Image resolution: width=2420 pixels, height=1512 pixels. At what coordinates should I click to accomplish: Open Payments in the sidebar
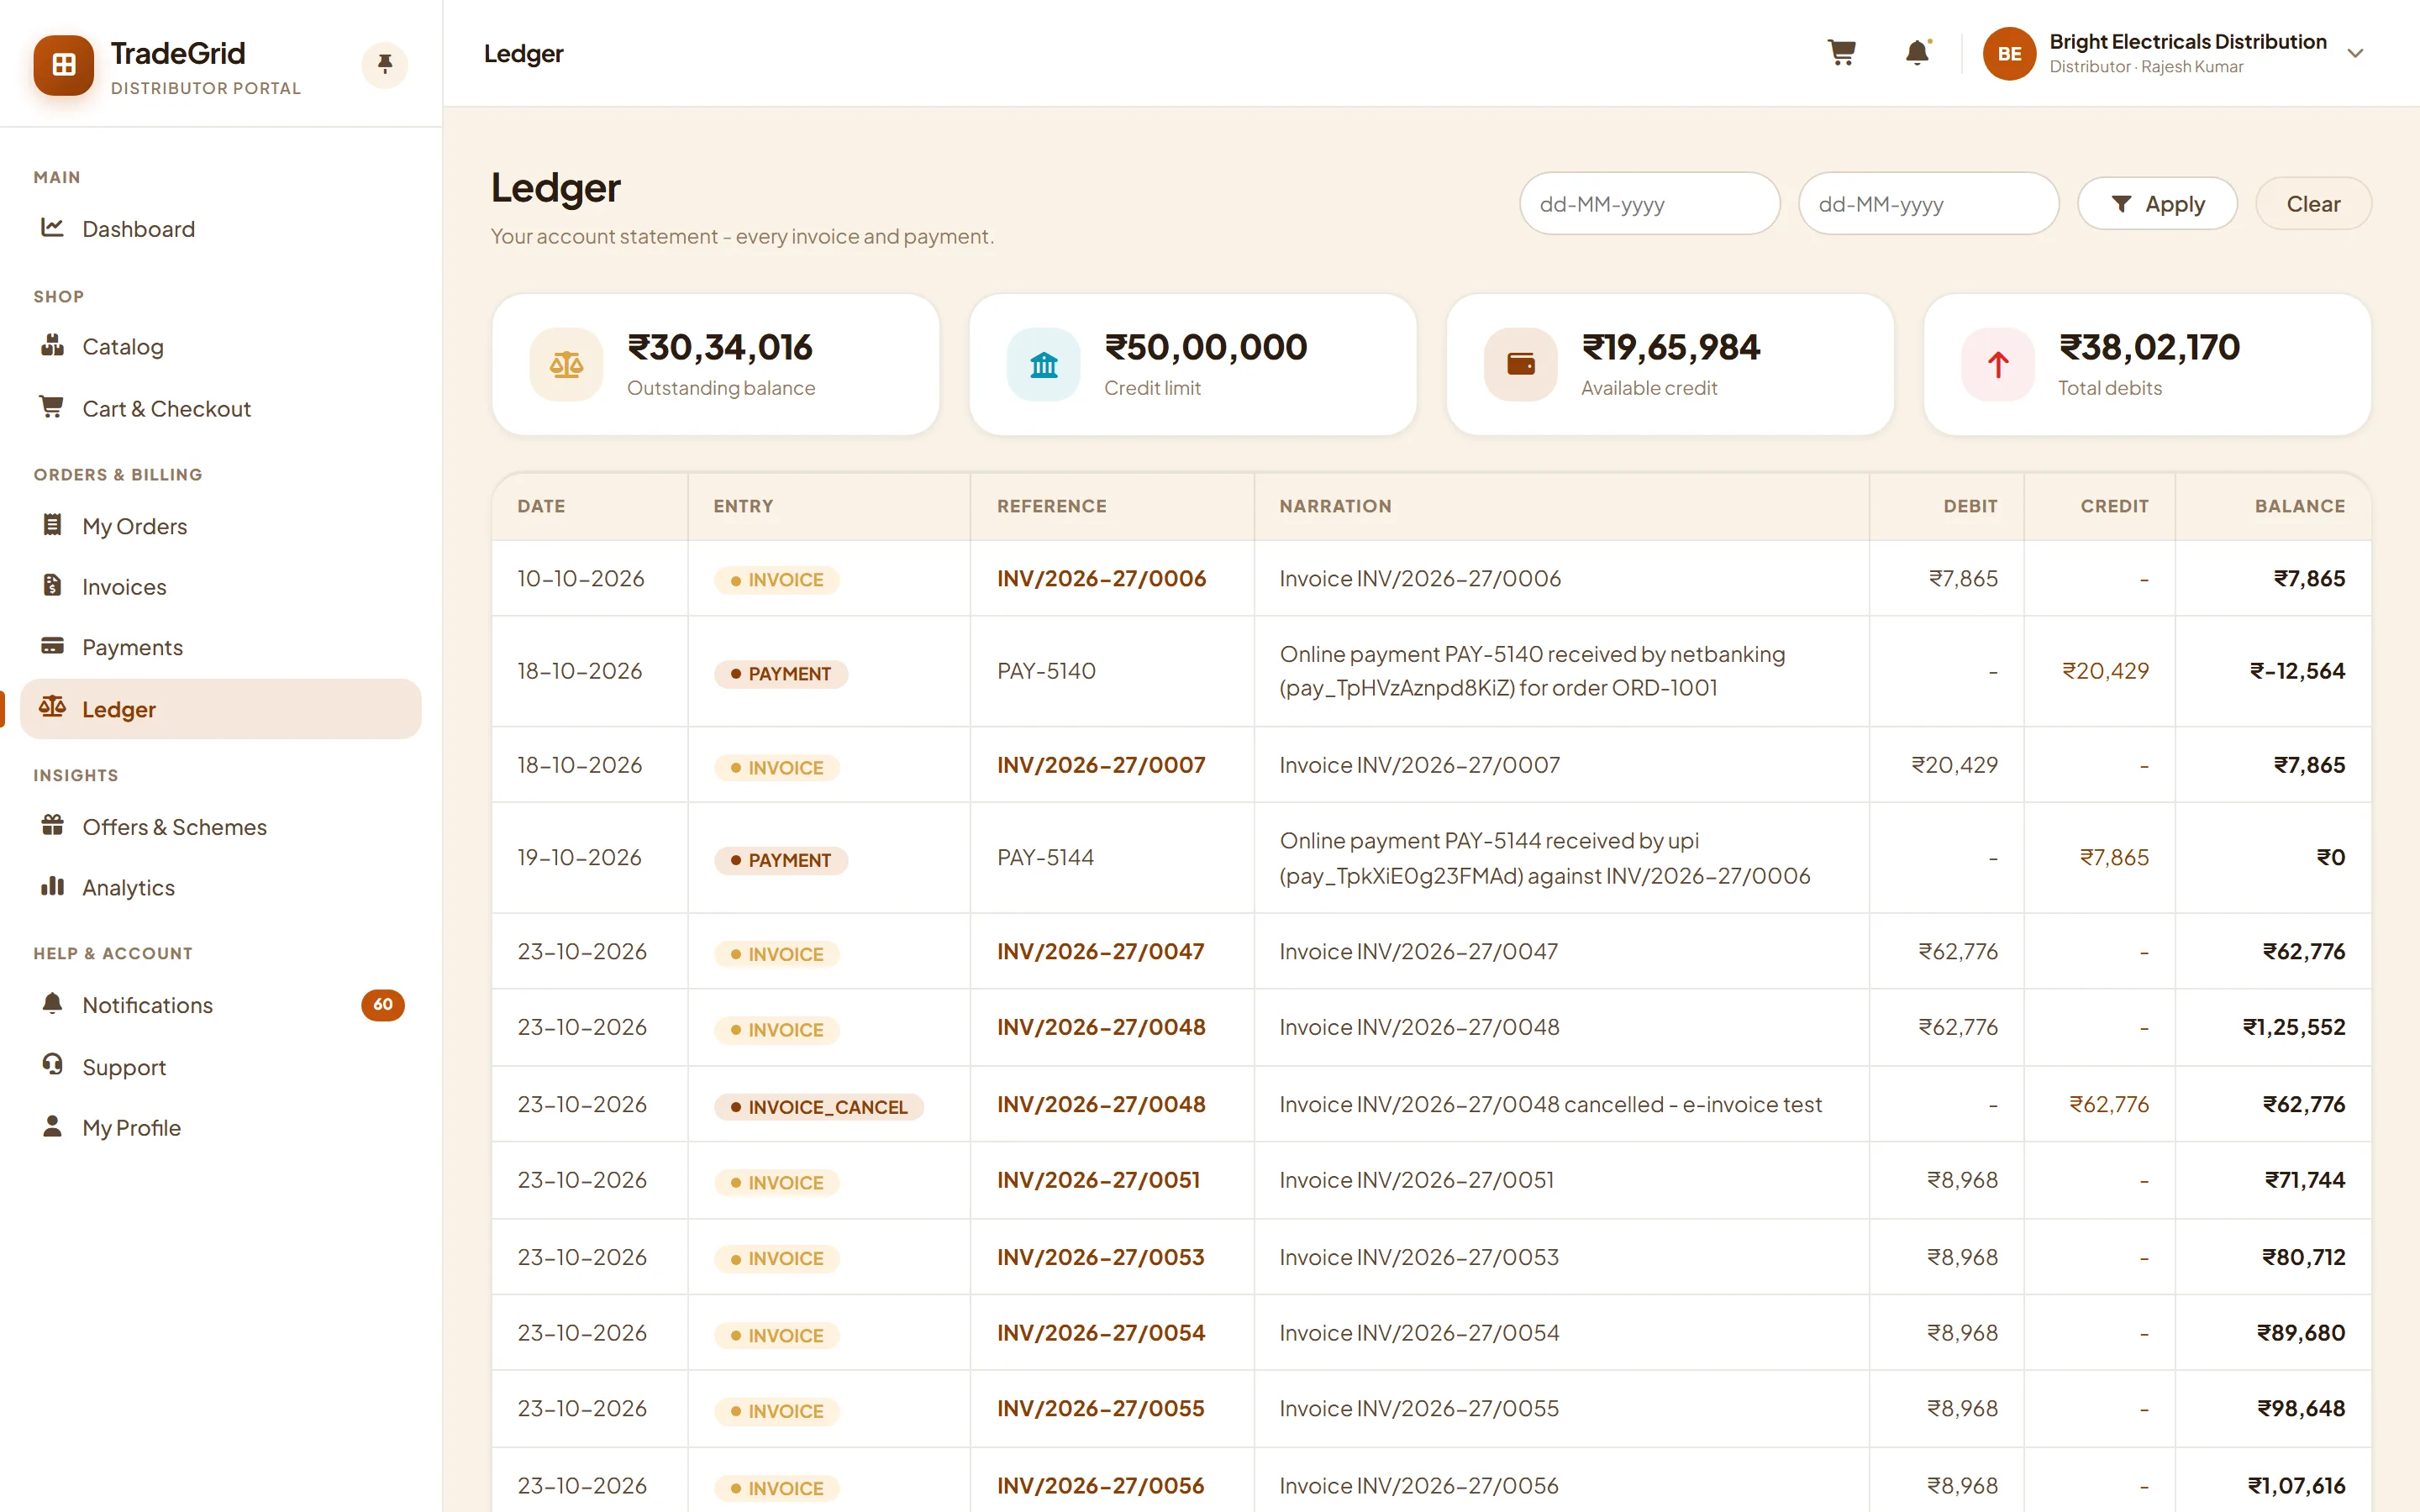click(220, 647)
